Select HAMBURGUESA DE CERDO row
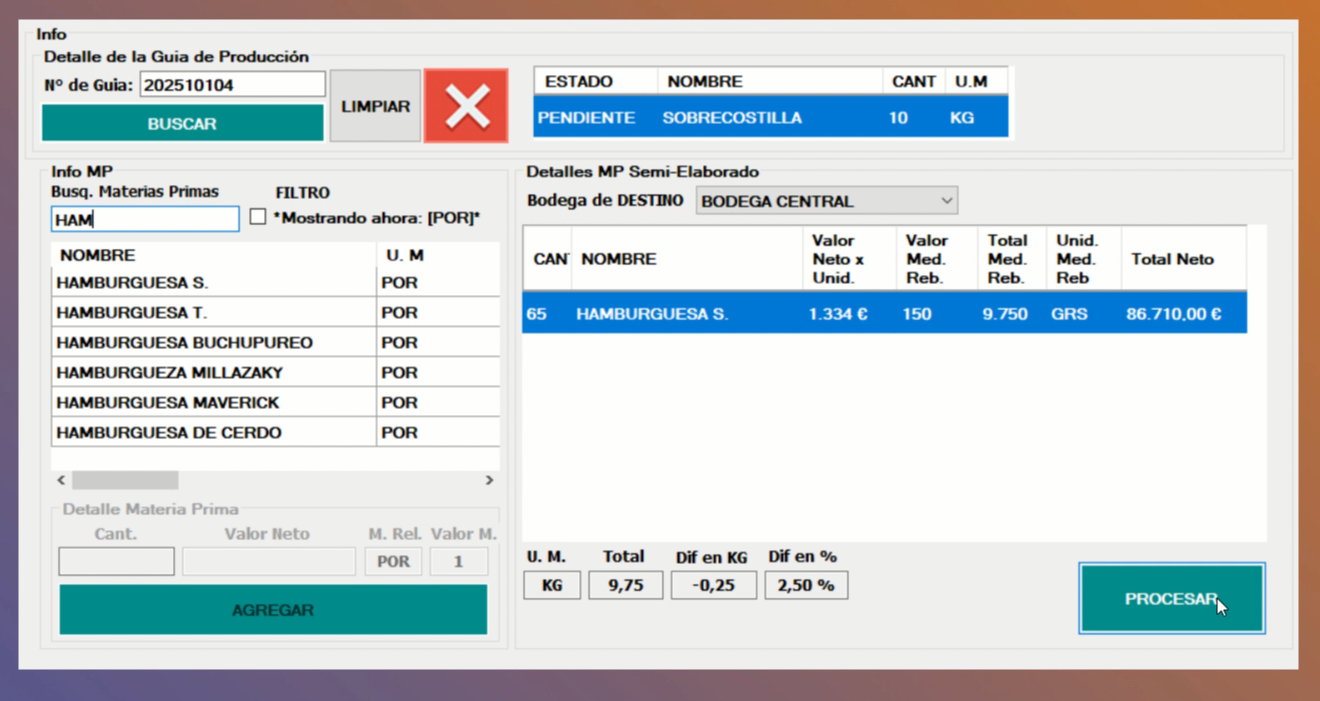 [x=213, y=433]
